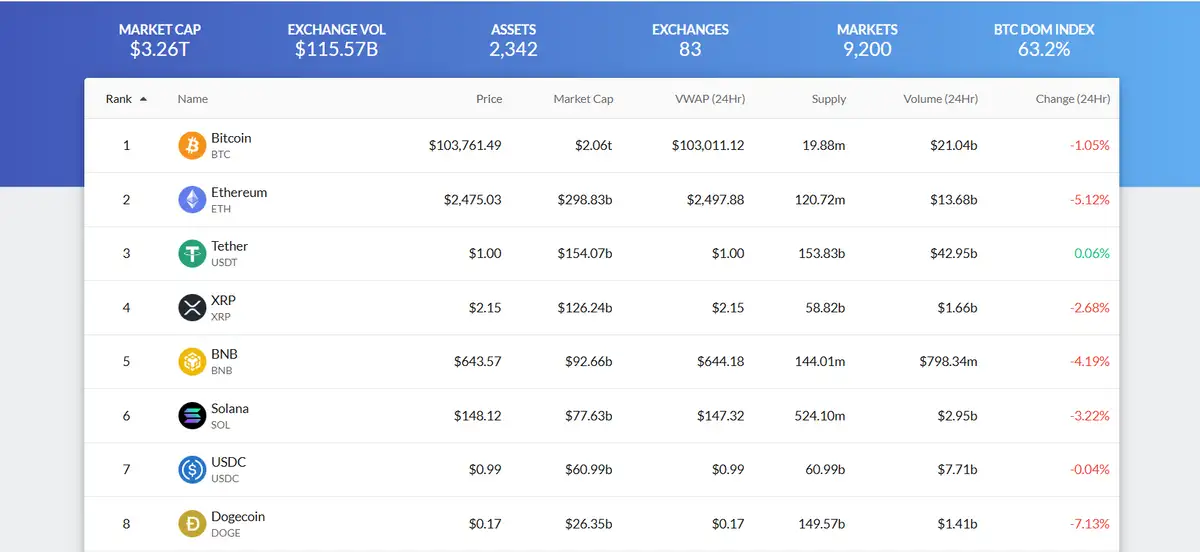
Task: Click BNB volume $798.34m
Action: tap(948, 361)
